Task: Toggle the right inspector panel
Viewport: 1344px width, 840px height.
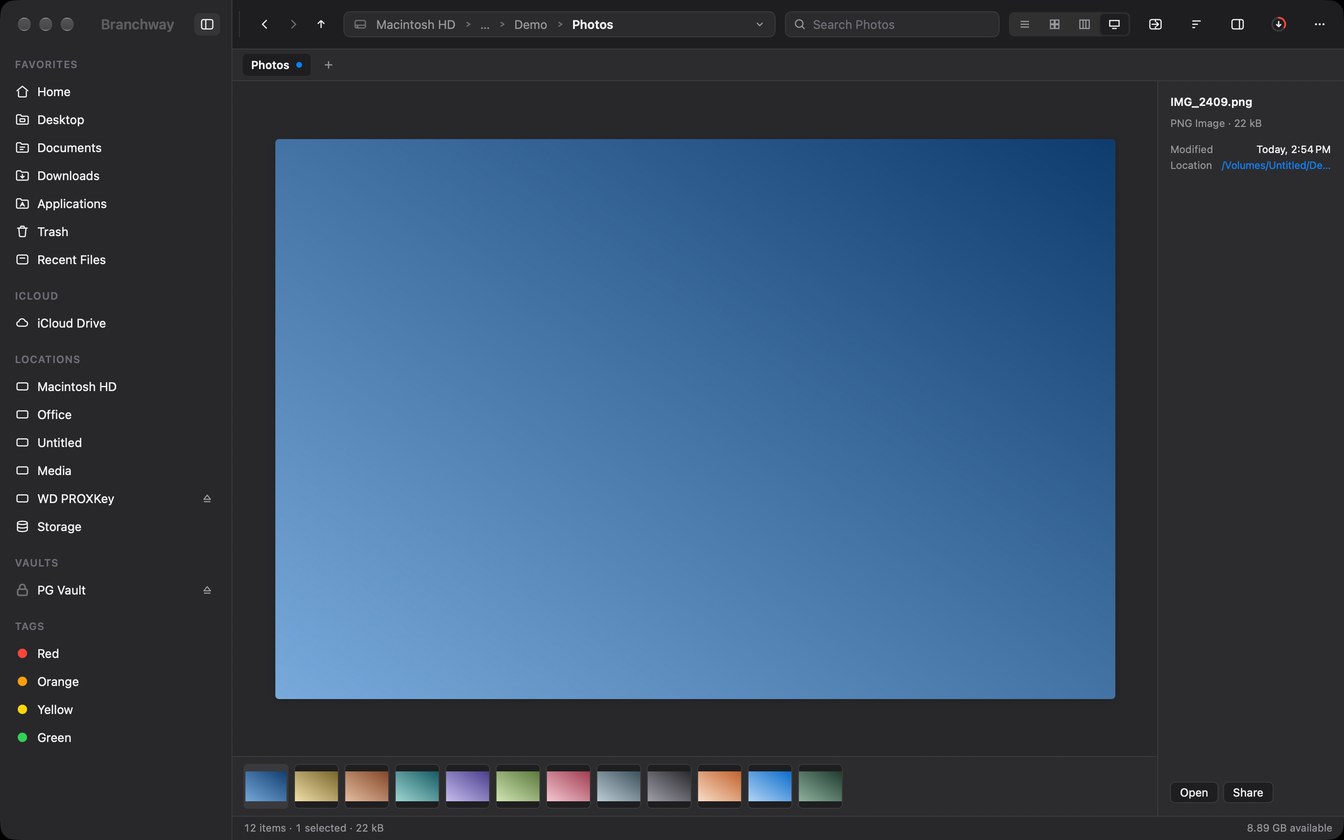Action: (x=1237, y=24)
